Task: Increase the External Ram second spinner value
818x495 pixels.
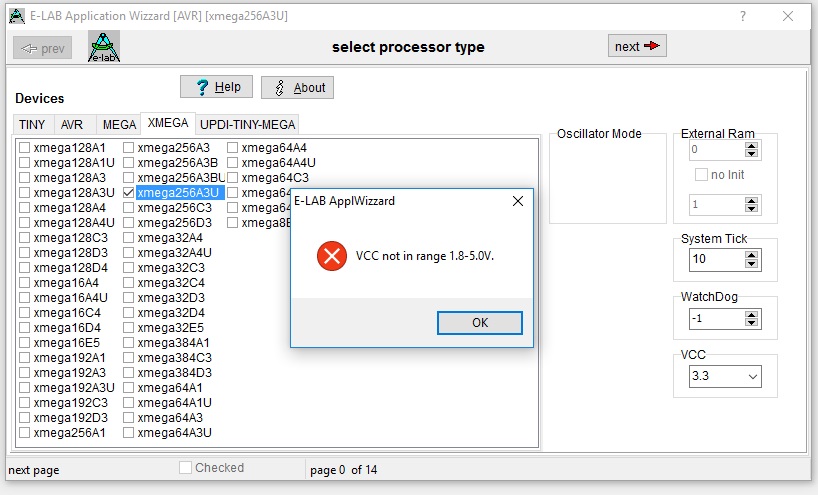Action: coord(751,200)
